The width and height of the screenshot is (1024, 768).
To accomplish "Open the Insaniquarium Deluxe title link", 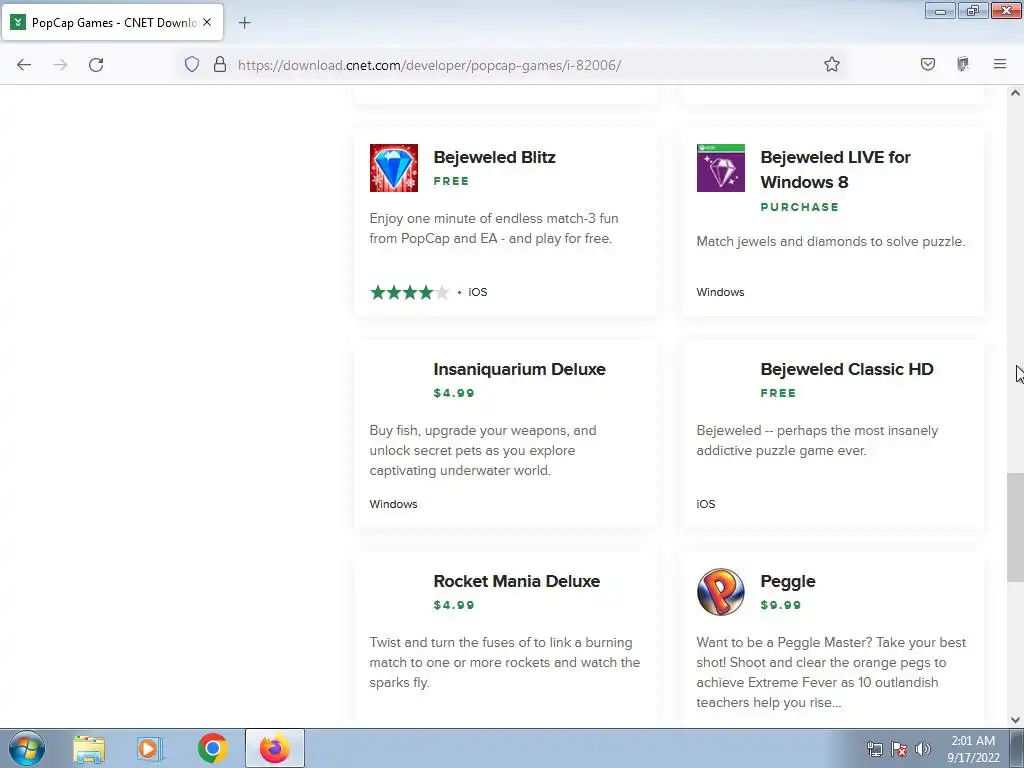I will point(519,369).
